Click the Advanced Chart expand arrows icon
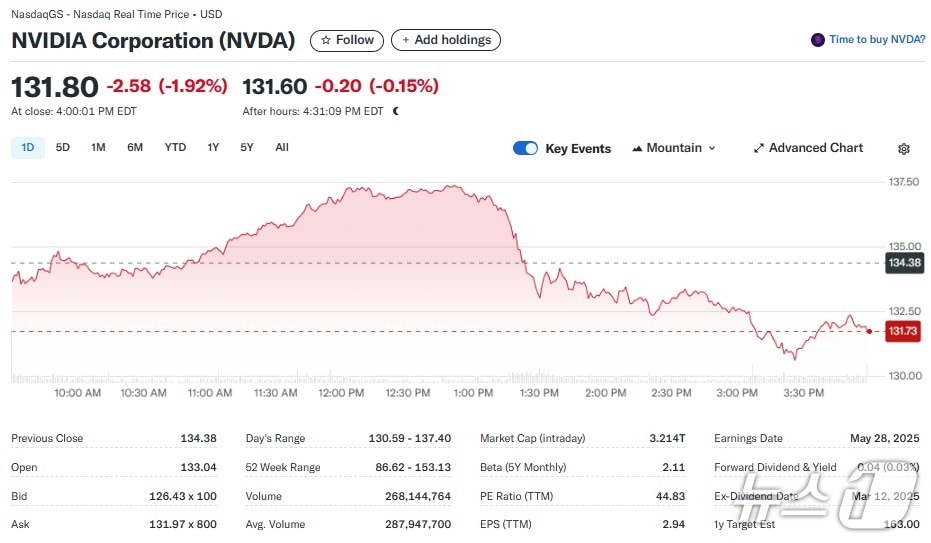The image size is (931, 543). 759,148
